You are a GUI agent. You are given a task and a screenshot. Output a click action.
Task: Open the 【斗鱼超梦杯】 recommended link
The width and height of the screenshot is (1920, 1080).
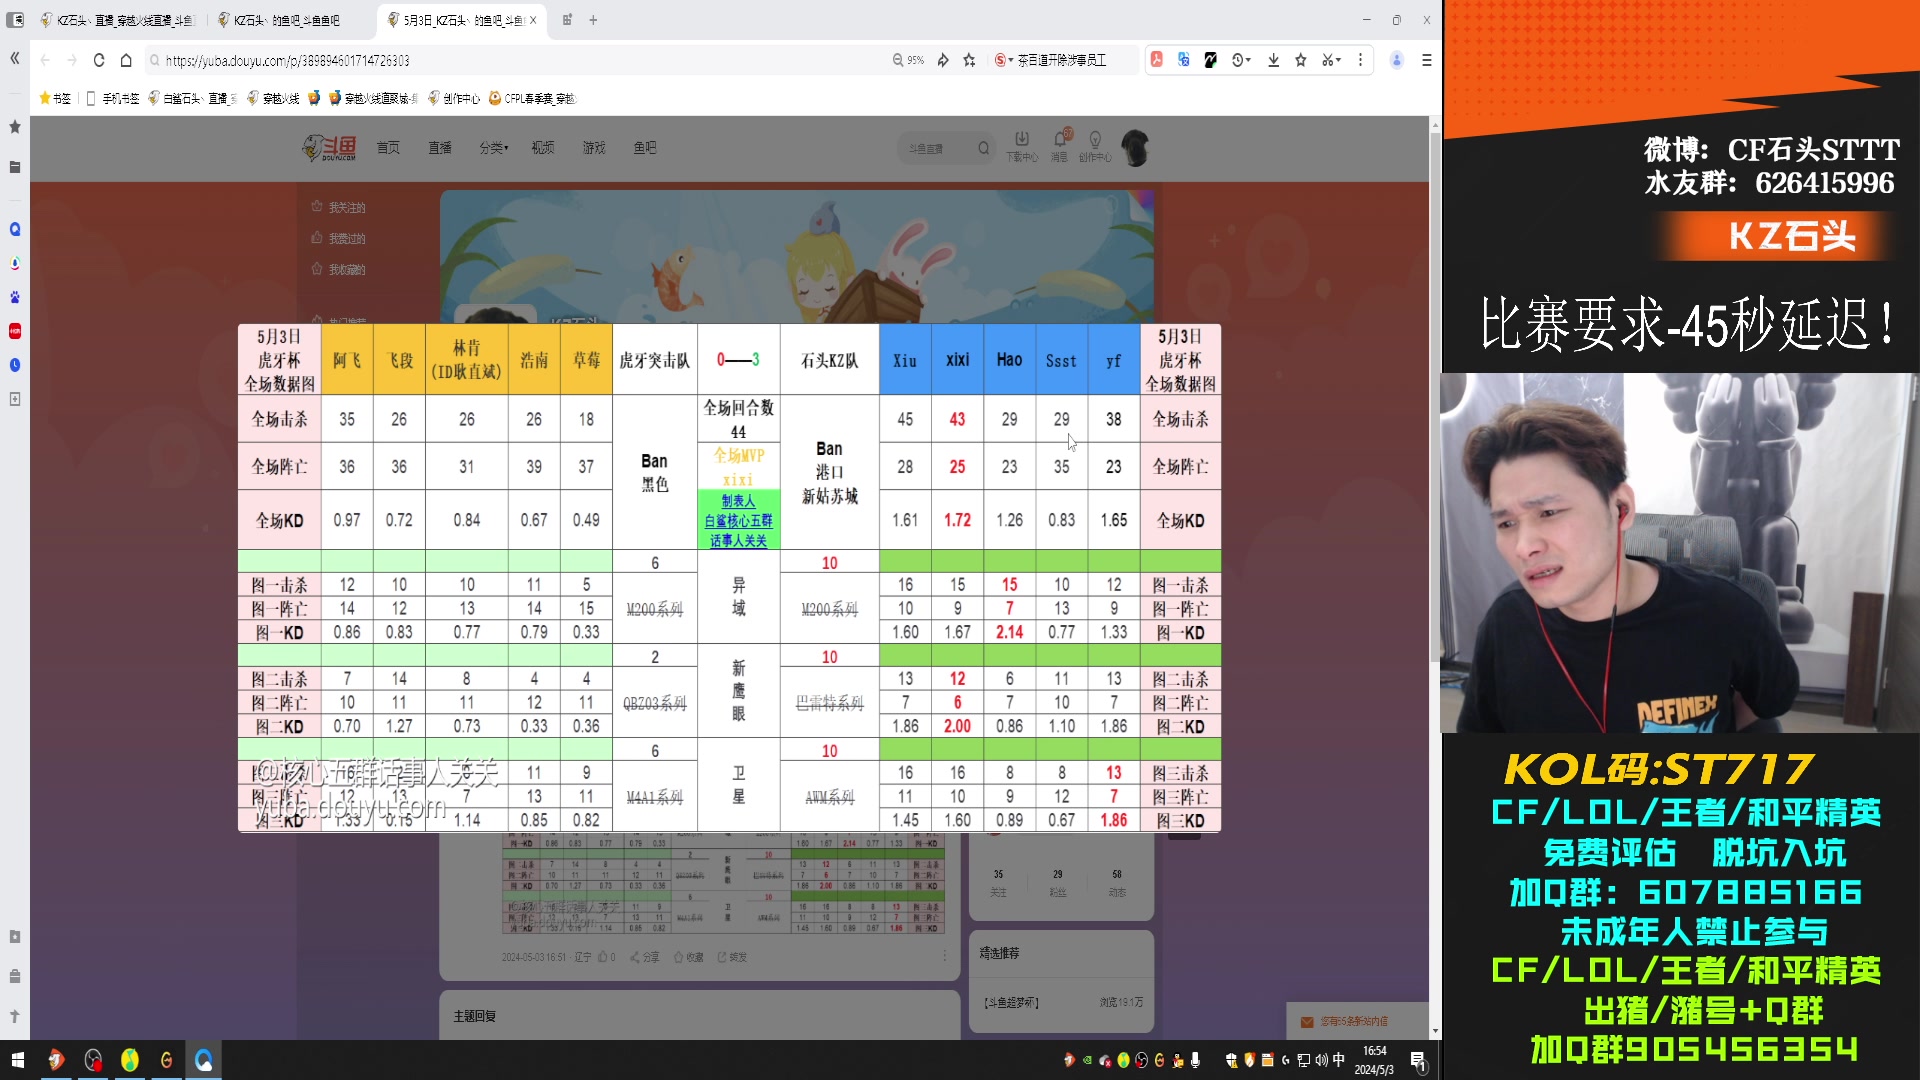[x=1013, y=1001]
